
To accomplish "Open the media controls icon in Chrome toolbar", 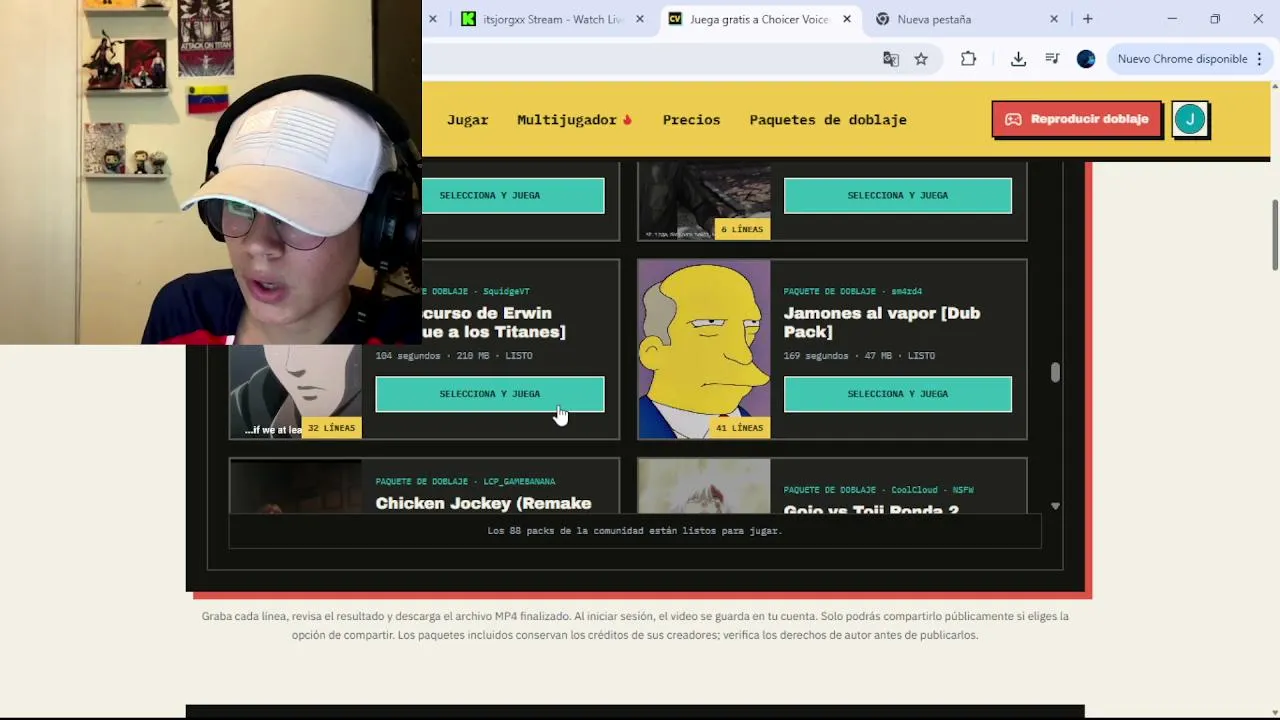I will click(x=1052, y=59).
